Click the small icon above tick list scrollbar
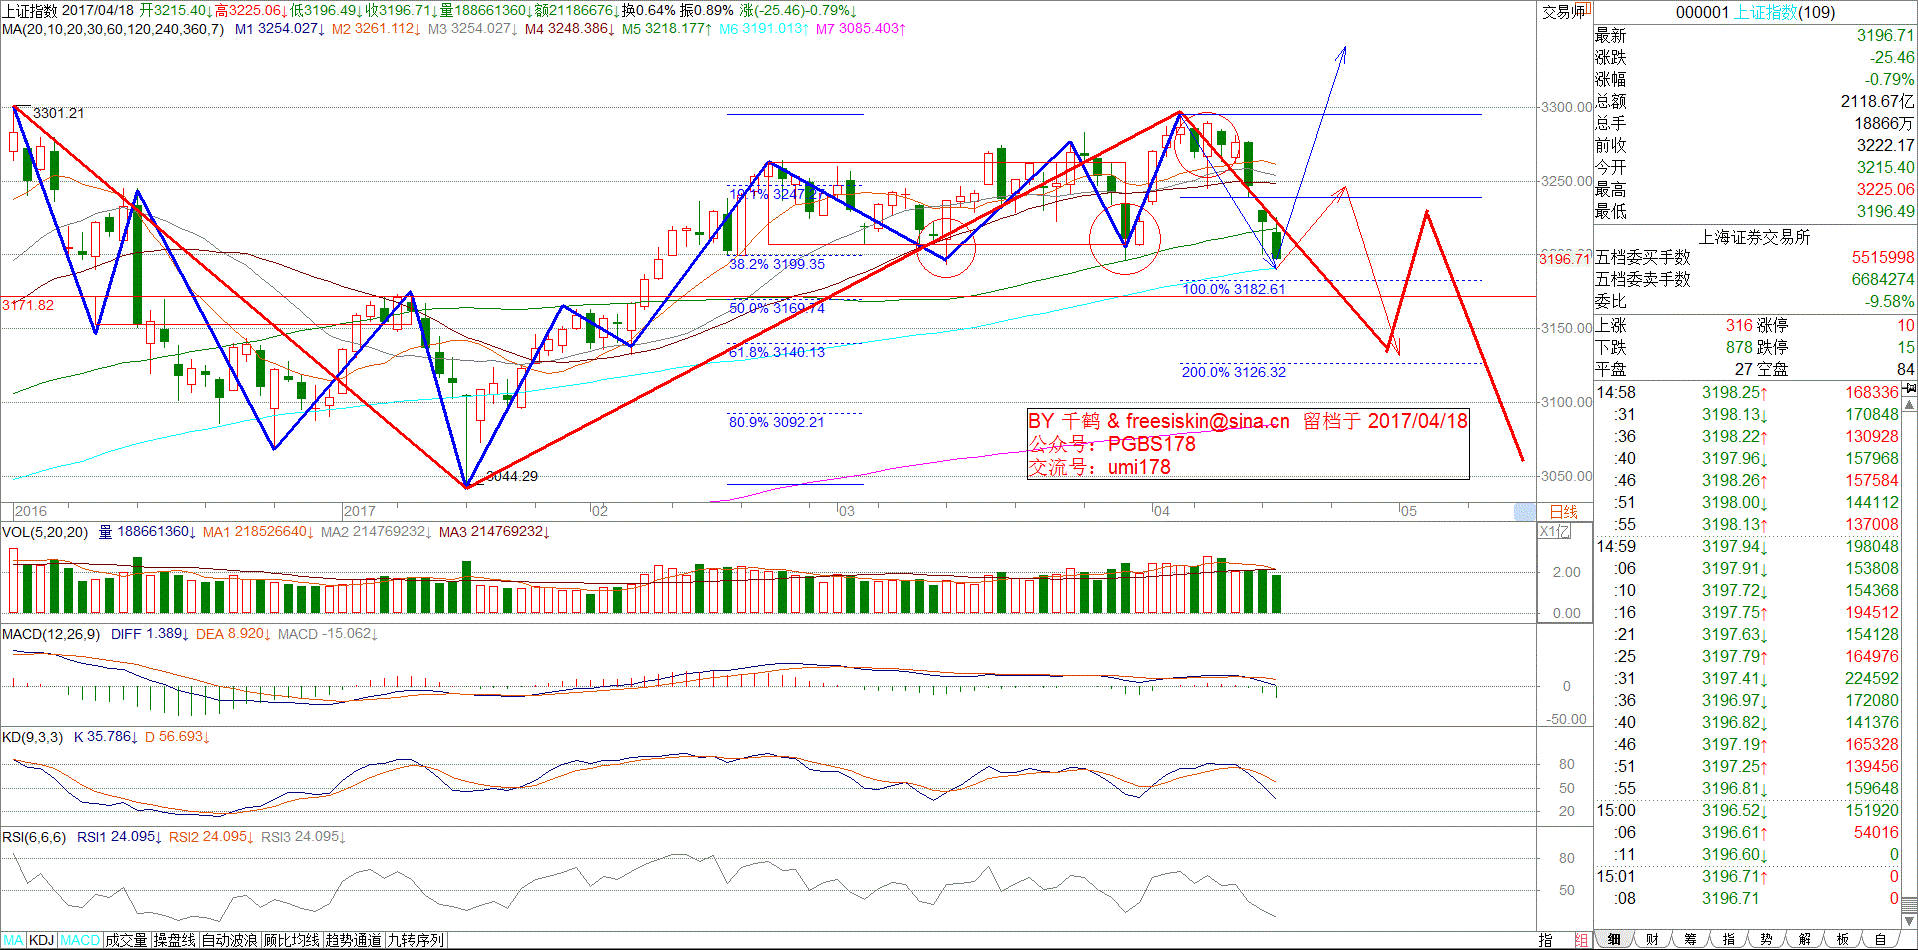1918x950 pixels. pos(1909,390)
